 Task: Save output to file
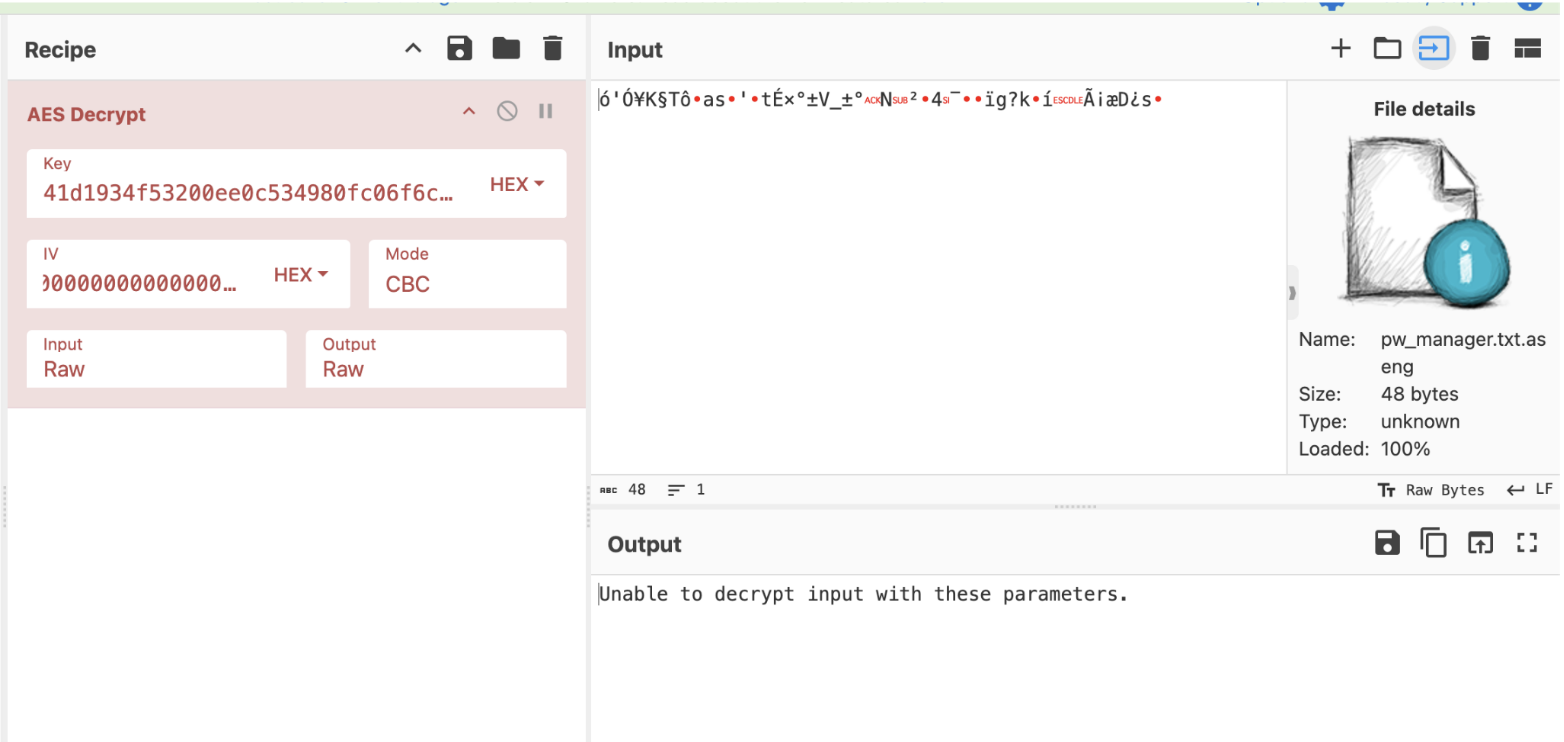click(x=1387, y=543)
